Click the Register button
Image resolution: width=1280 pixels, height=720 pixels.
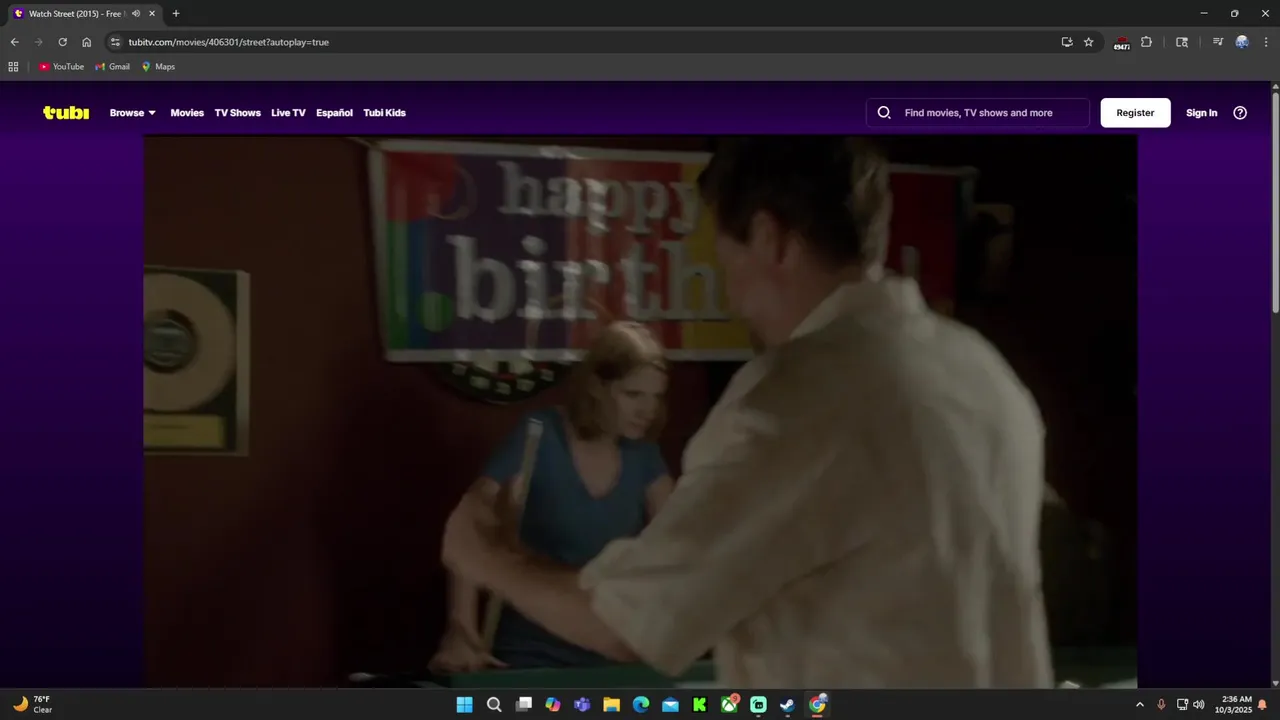tap(1135, 113)
